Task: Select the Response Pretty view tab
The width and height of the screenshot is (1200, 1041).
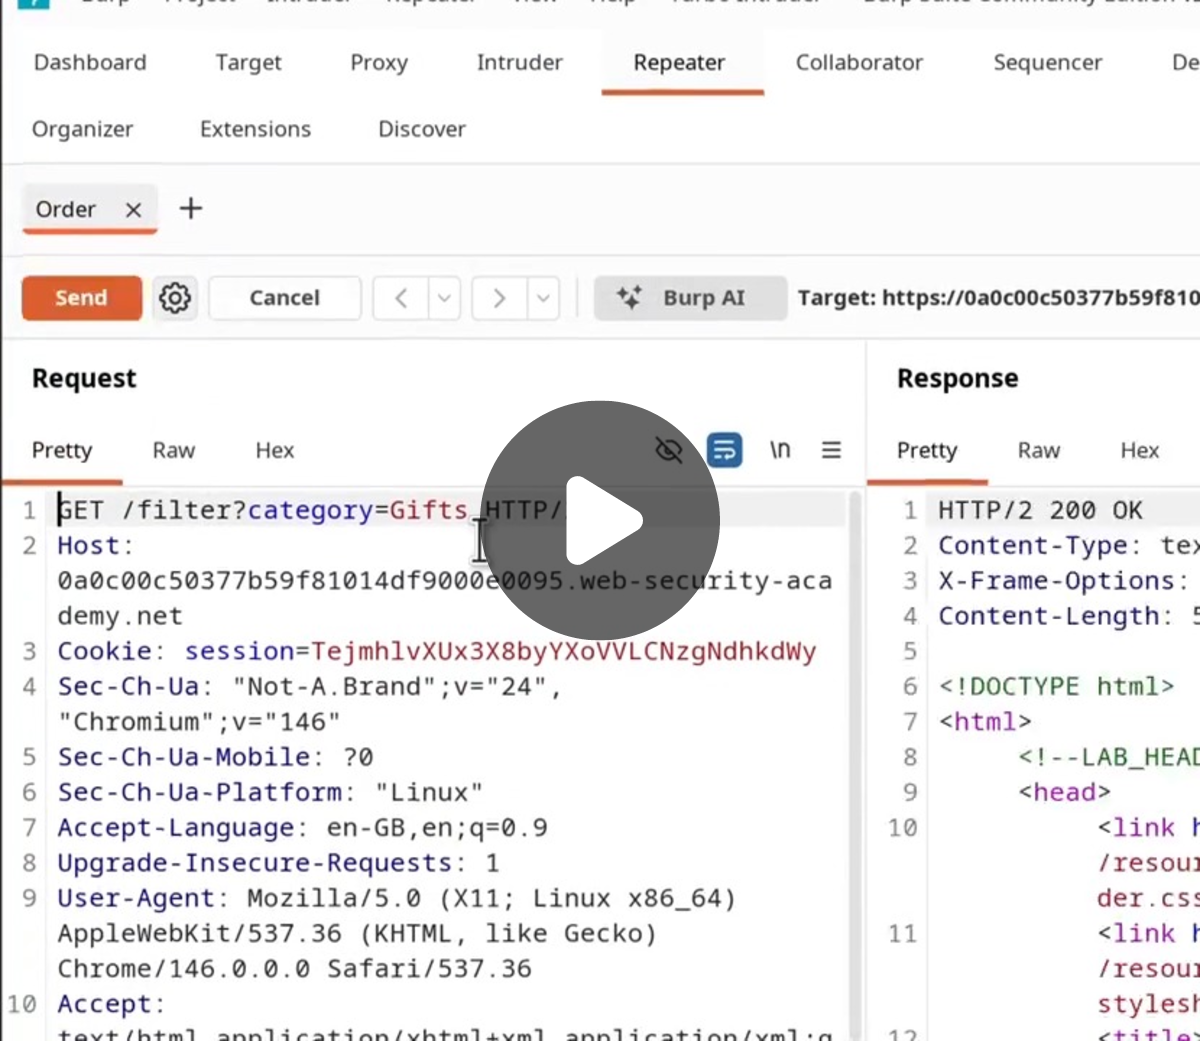Action: [x=927, y=450]
